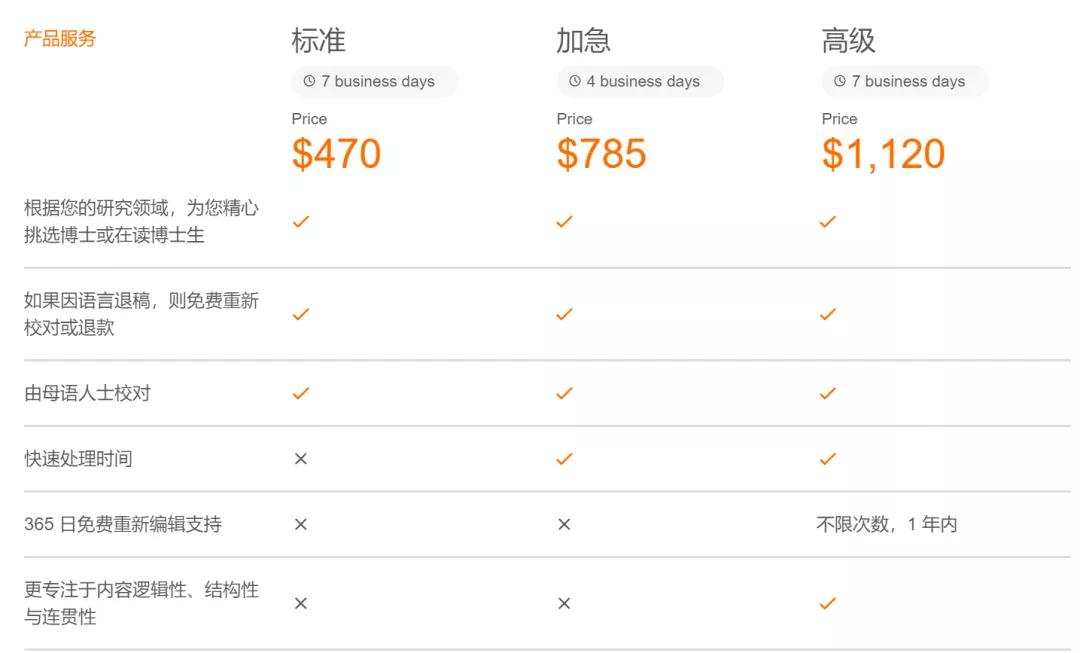1080x653 pixels.
Task: Click the 4 business days badge
Action: click(x=640, y=81)
